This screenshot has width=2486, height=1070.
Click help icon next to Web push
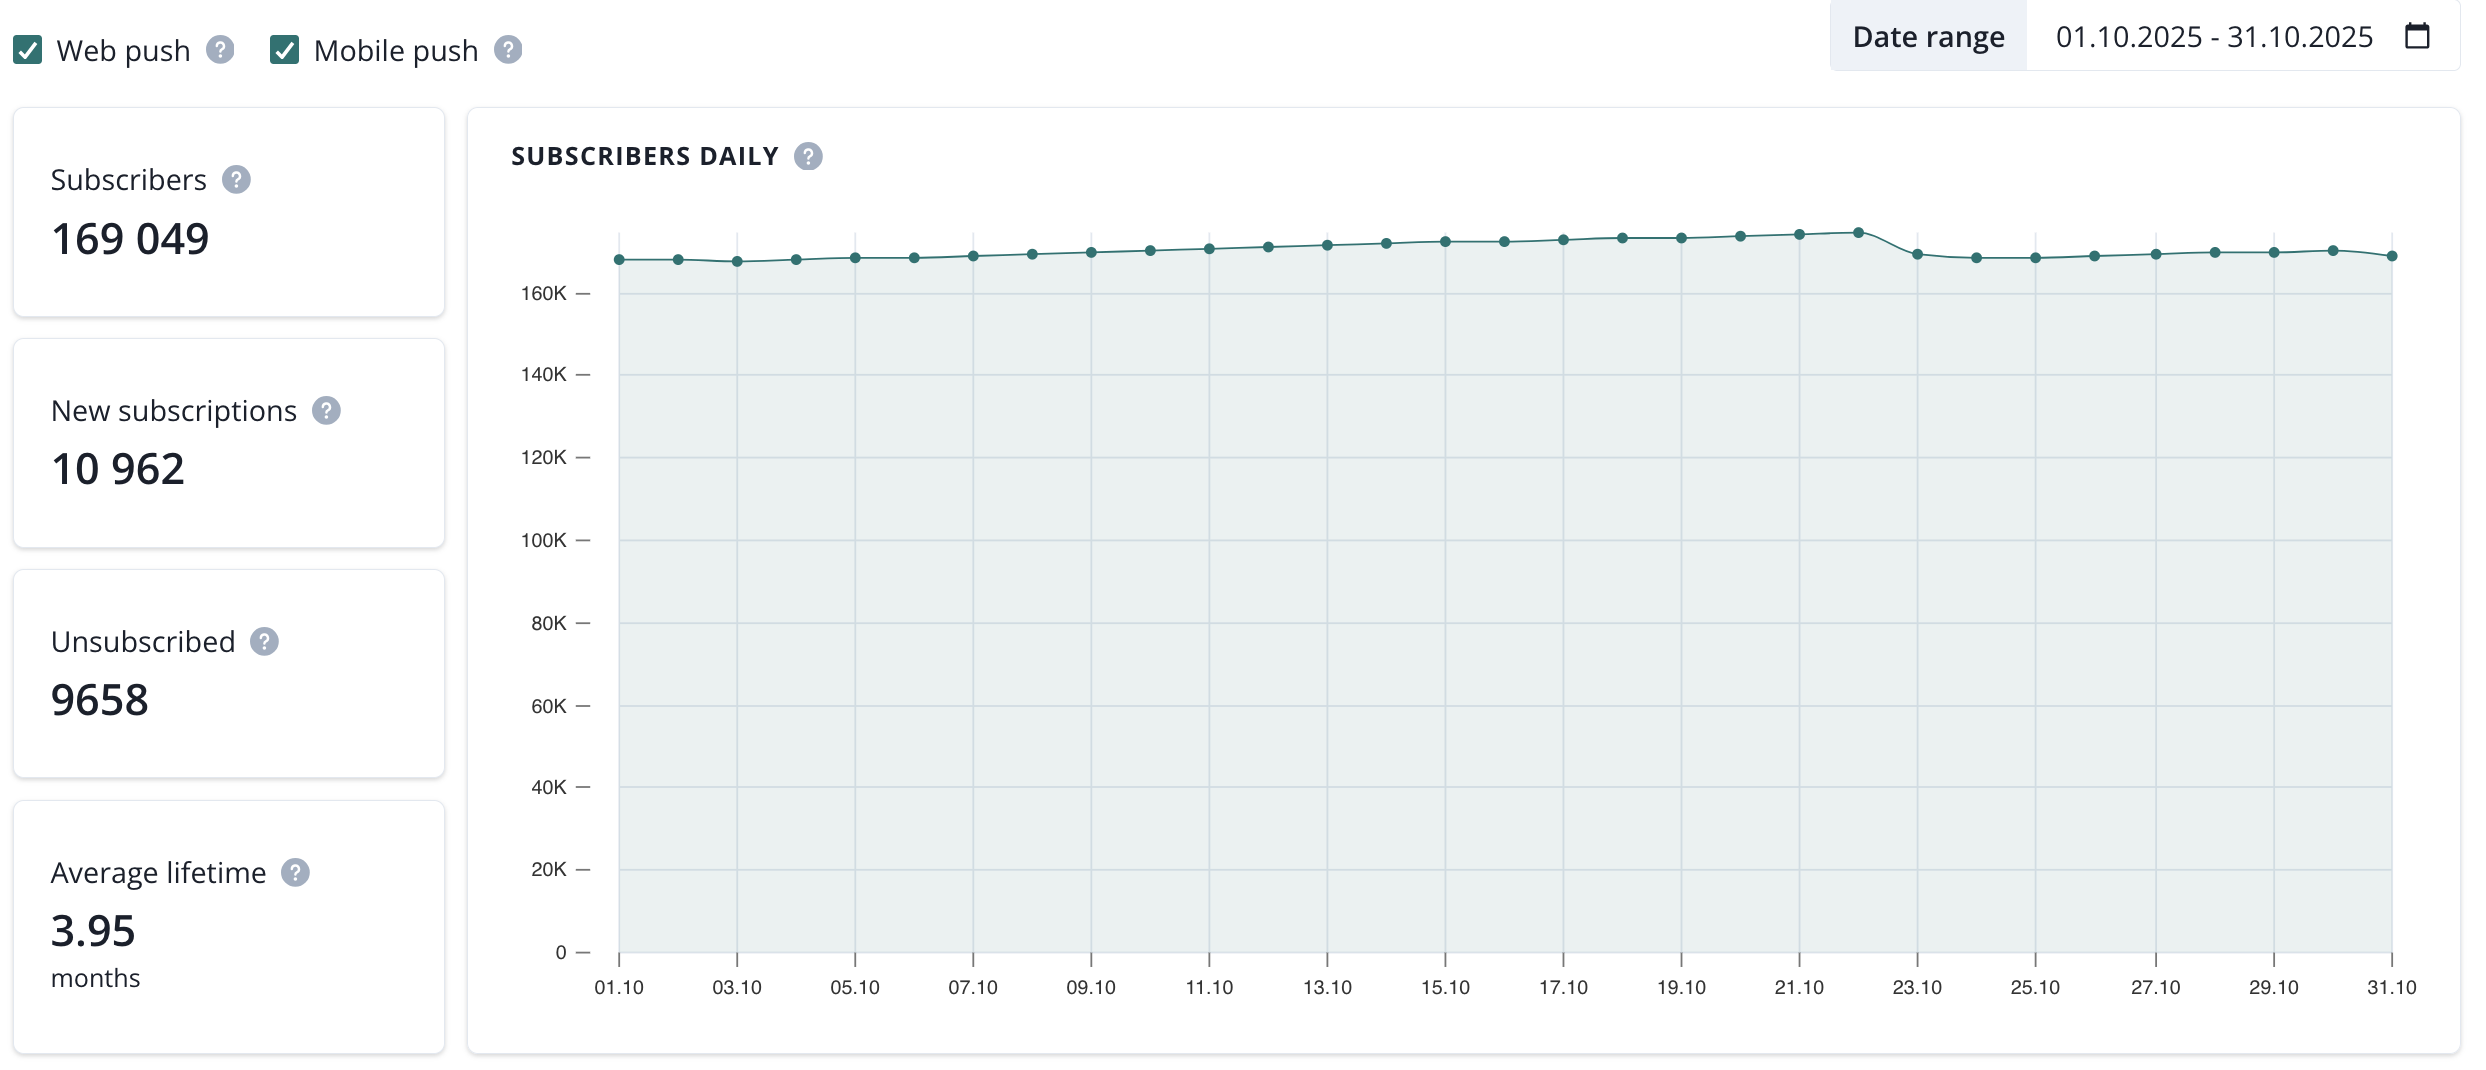(x=220, y=50)
